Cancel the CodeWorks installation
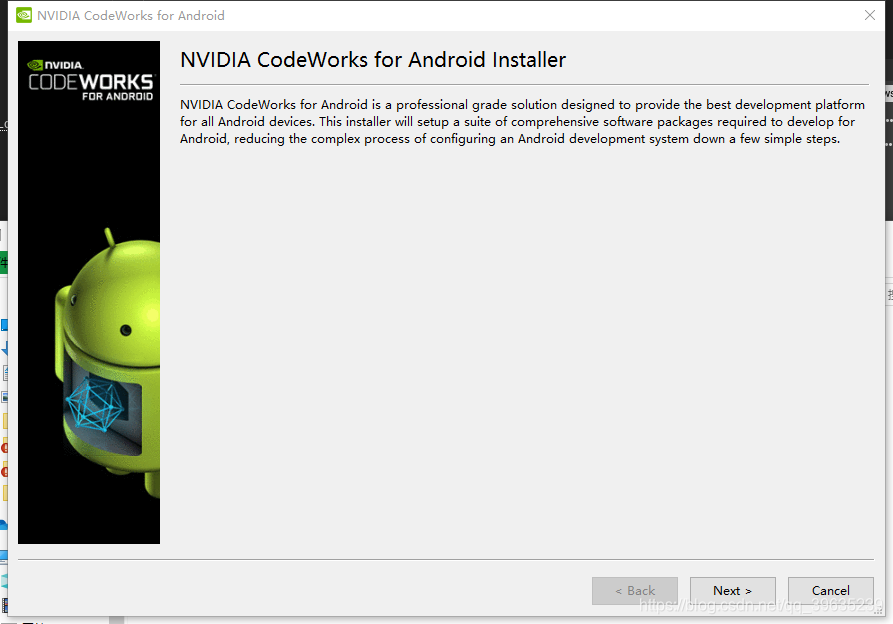 [x=830, y=590]
